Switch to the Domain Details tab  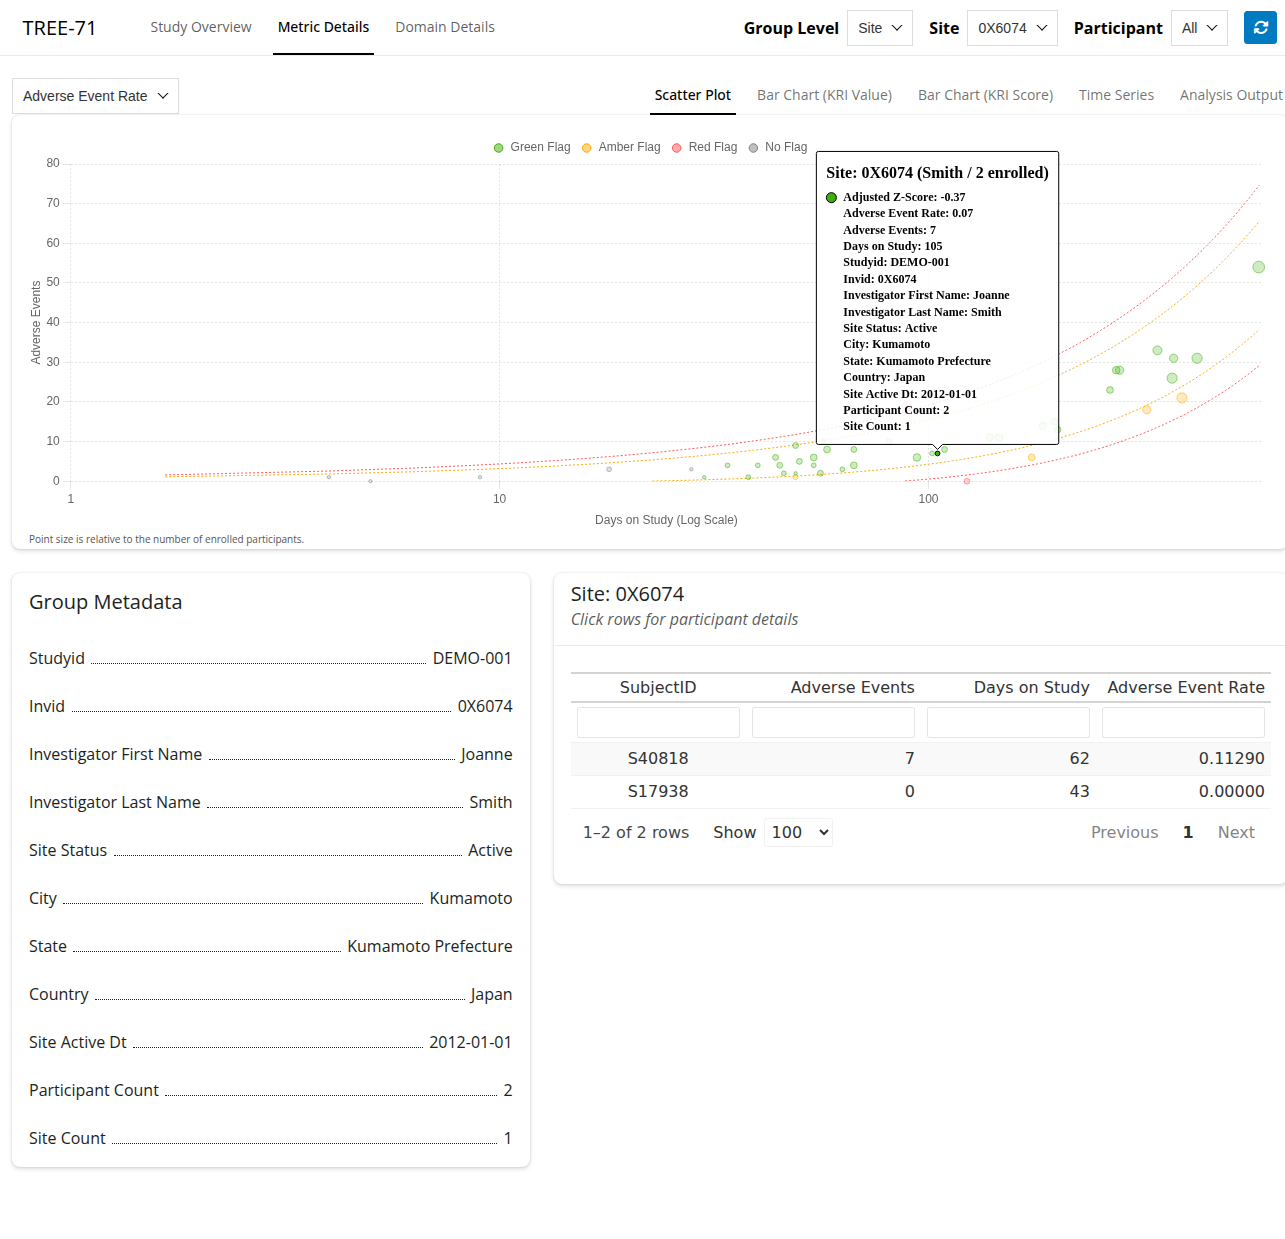coord(445,27)
